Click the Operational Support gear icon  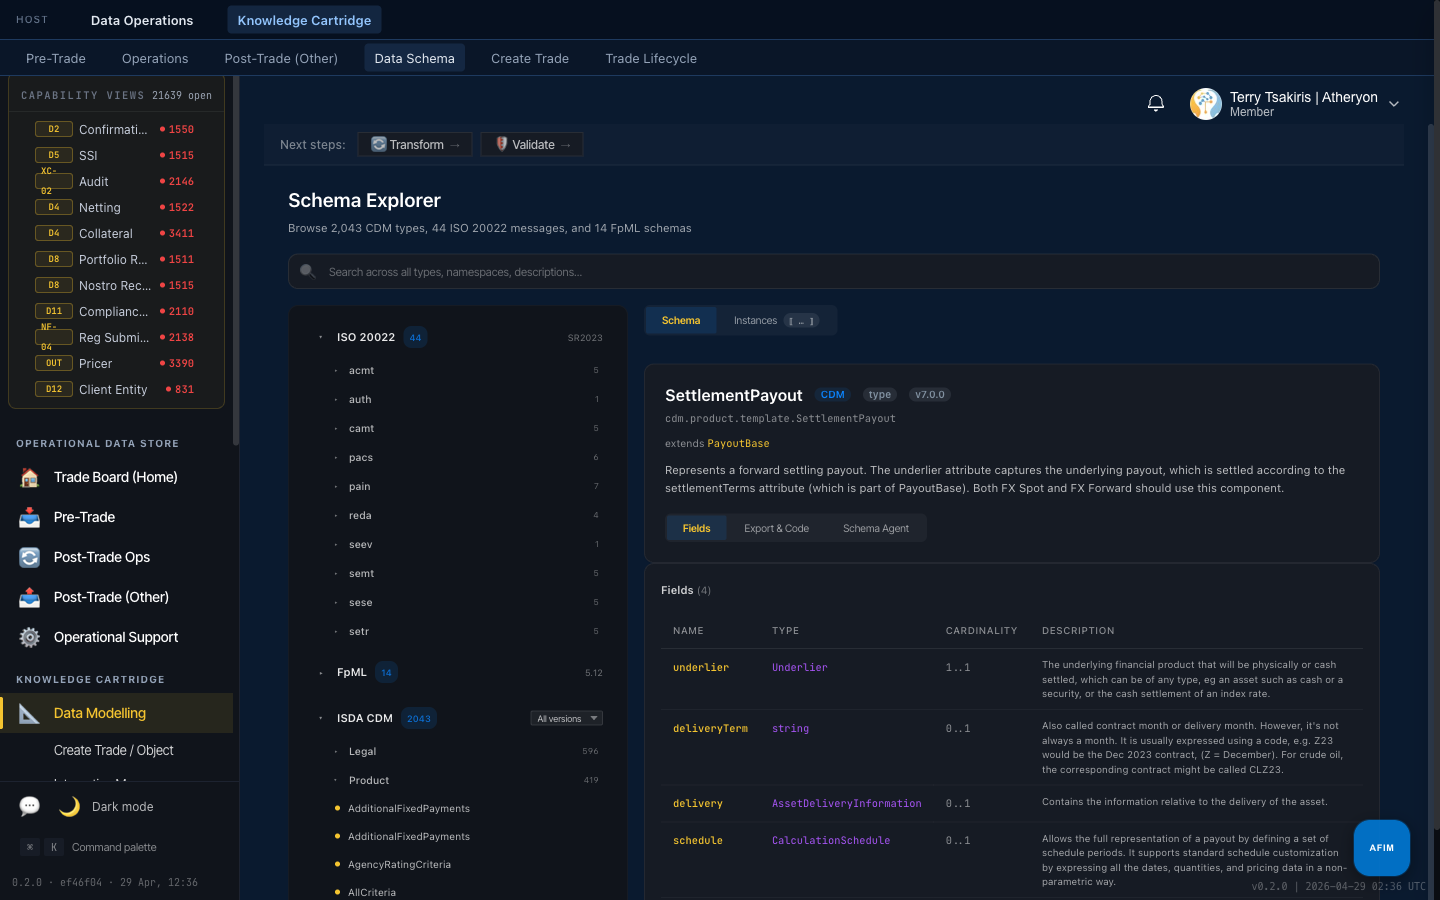[x=30, y=637]
